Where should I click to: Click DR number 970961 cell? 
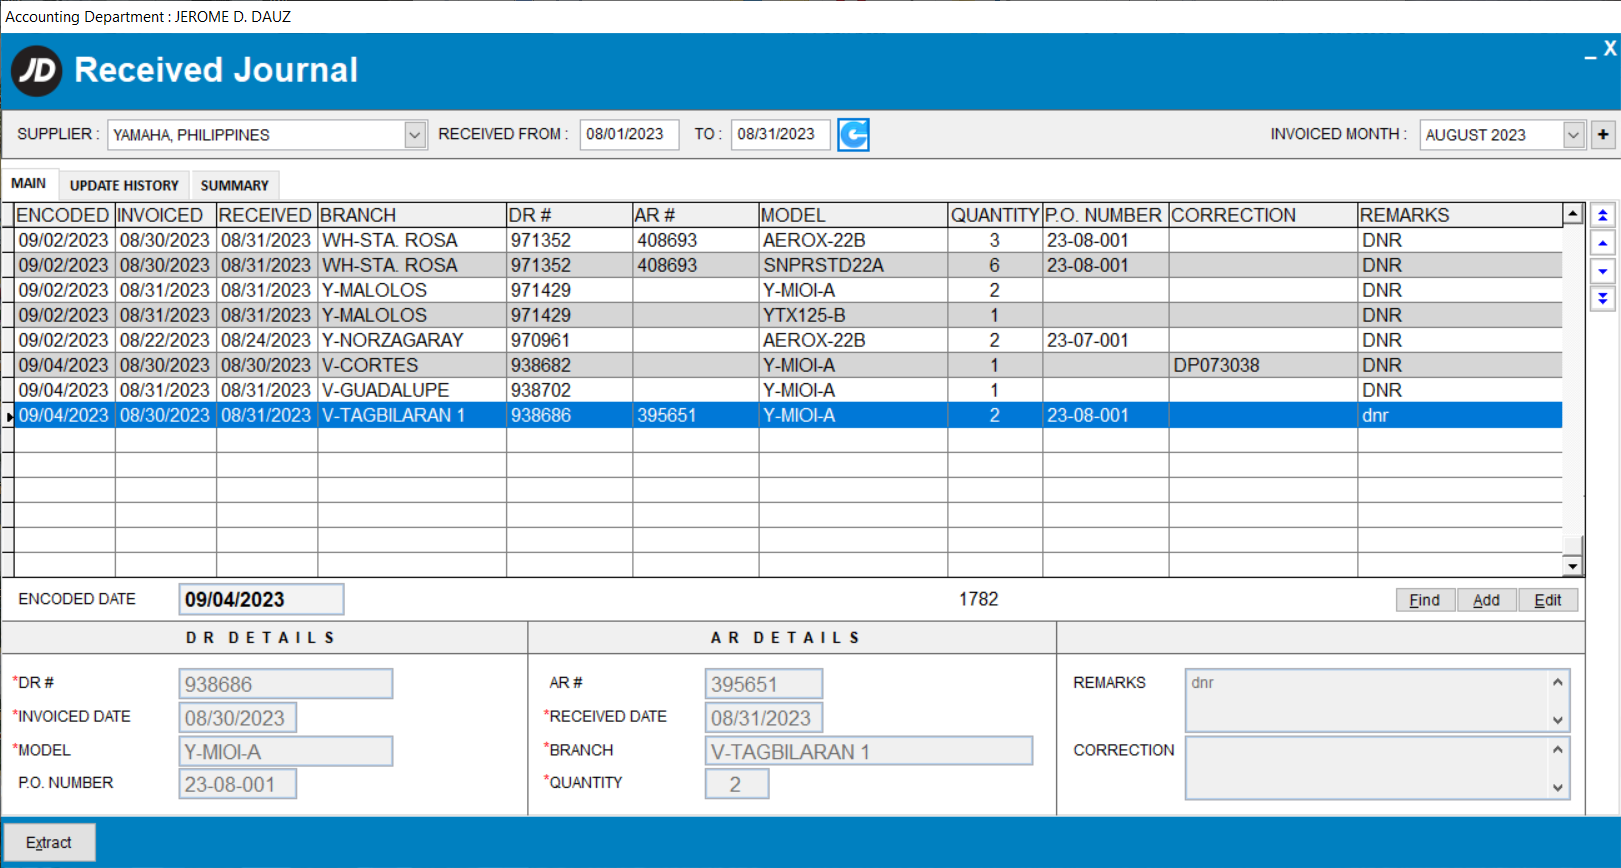[x=569, y=340]
